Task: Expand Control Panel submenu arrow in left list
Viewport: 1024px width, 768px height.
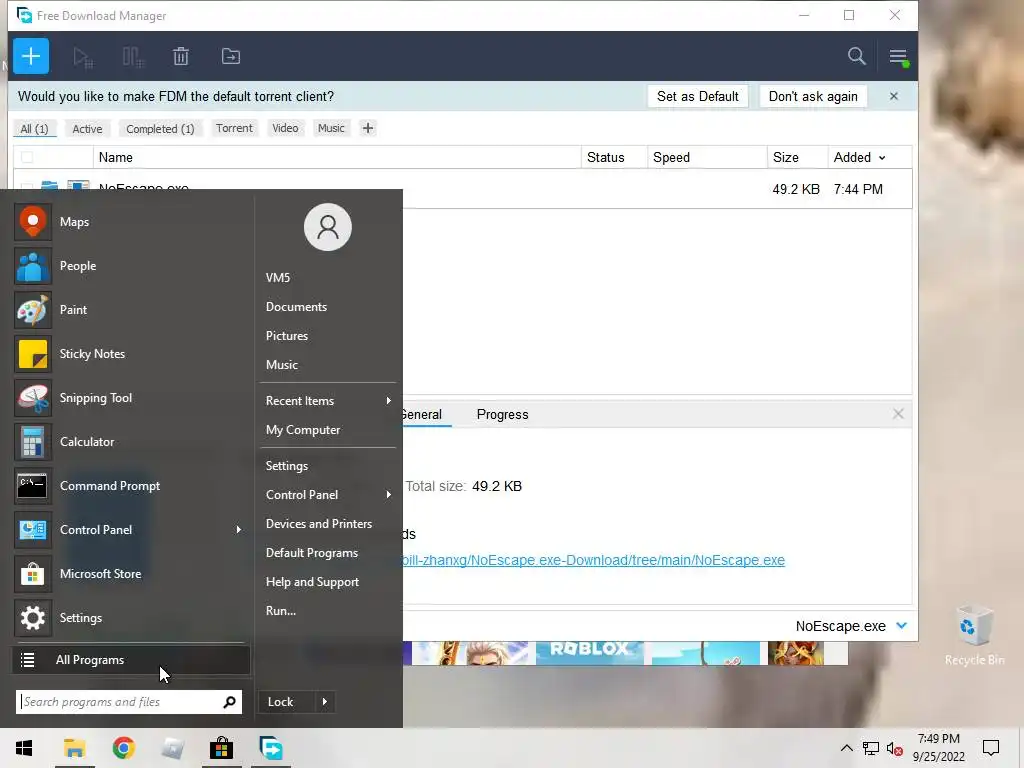Action: coord(238,530)
